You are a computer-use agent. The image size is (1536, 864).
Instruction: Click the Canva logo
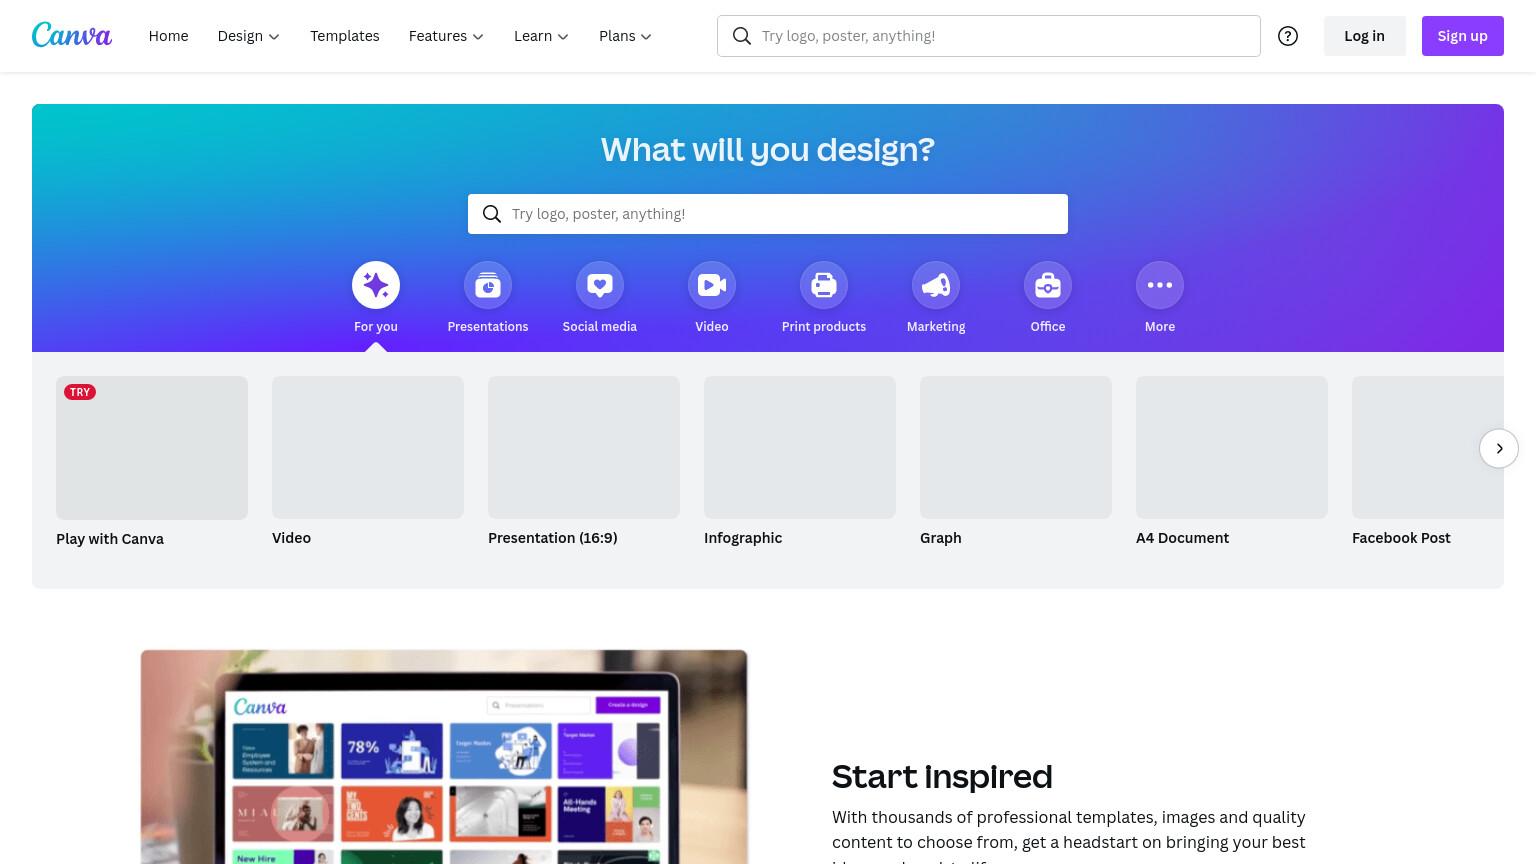72,35
